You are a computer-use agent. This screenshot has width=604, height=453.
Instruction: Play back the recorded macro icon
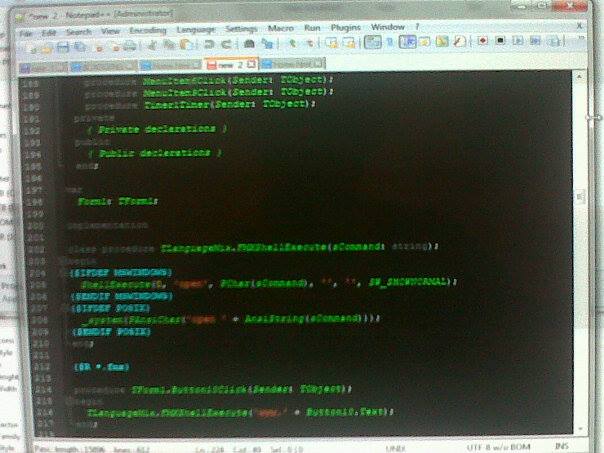click(518, 40)
